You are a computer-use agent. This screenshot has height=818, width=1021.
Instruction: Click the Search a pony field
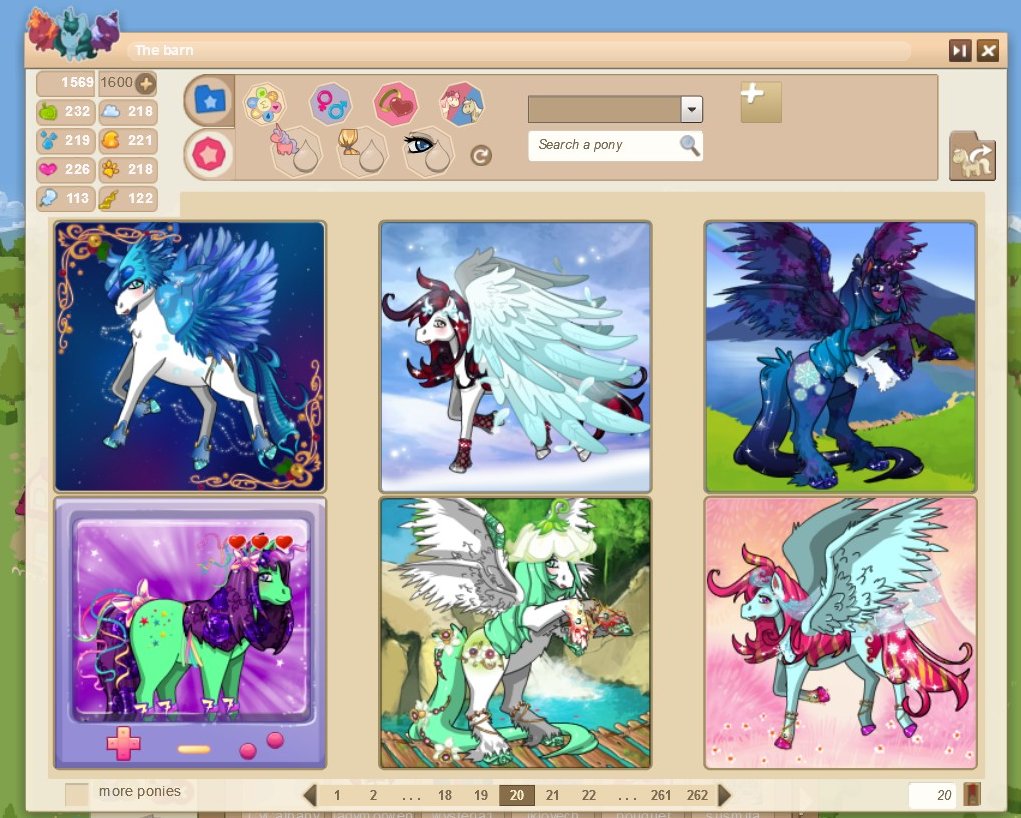pyautogui.click(x=604, y=145)
